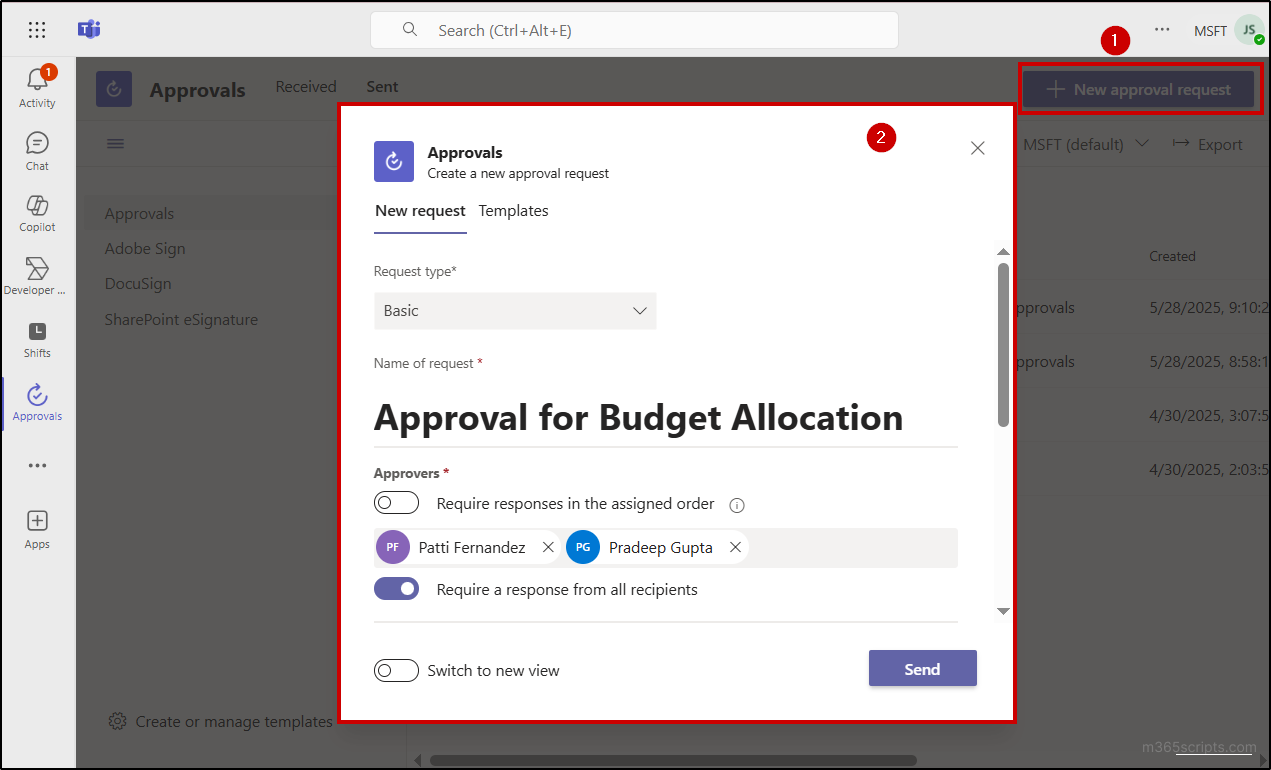Open the settings and more ellipsis menu
Viewport: 1271px width, 770px height.
click(x=1162, y=29)
